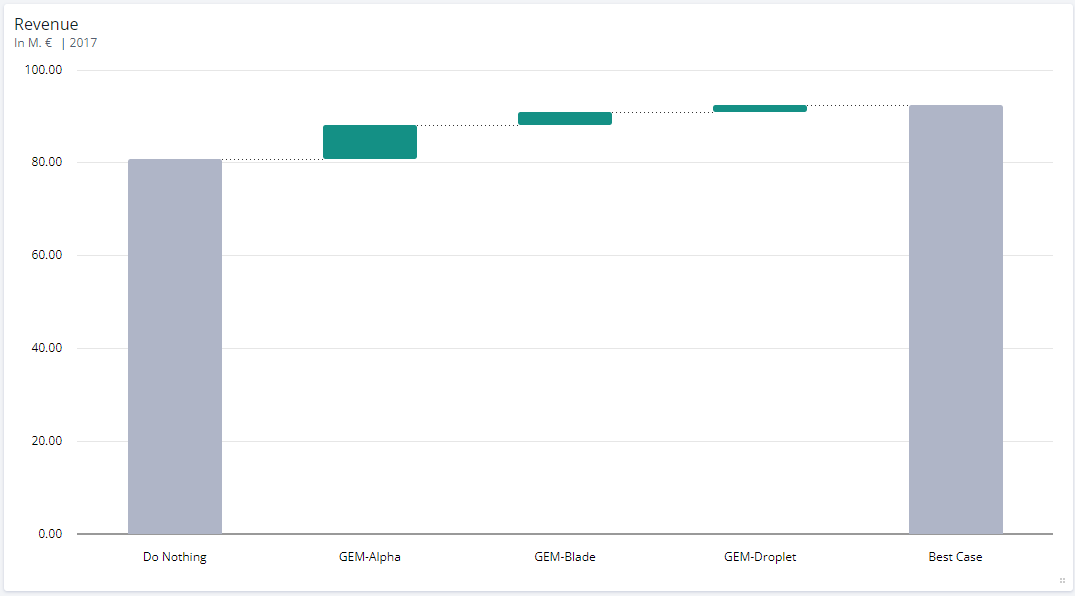Viewport: 1075px width, 596px height.
Task: Select the 'GEM-Blade' x-axis label
Action: click(565, 557)
